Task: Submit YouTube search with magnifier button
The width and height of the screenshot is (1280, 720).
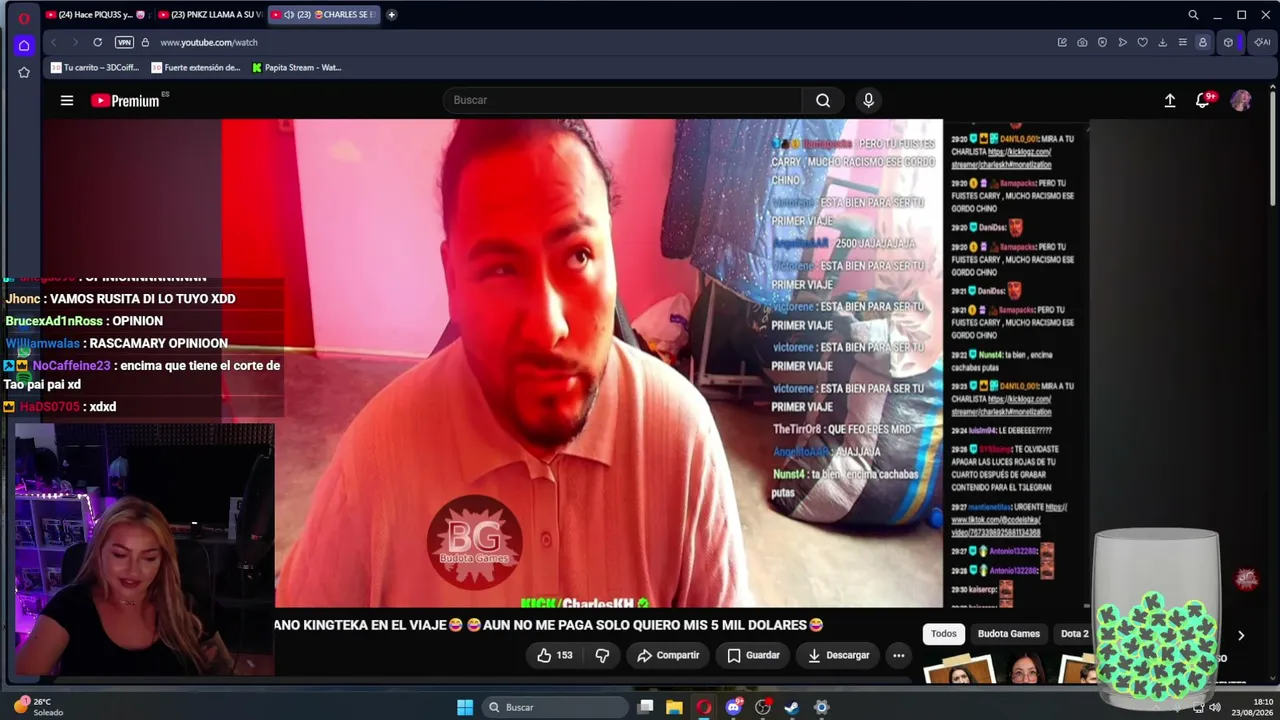Action: 823,100
